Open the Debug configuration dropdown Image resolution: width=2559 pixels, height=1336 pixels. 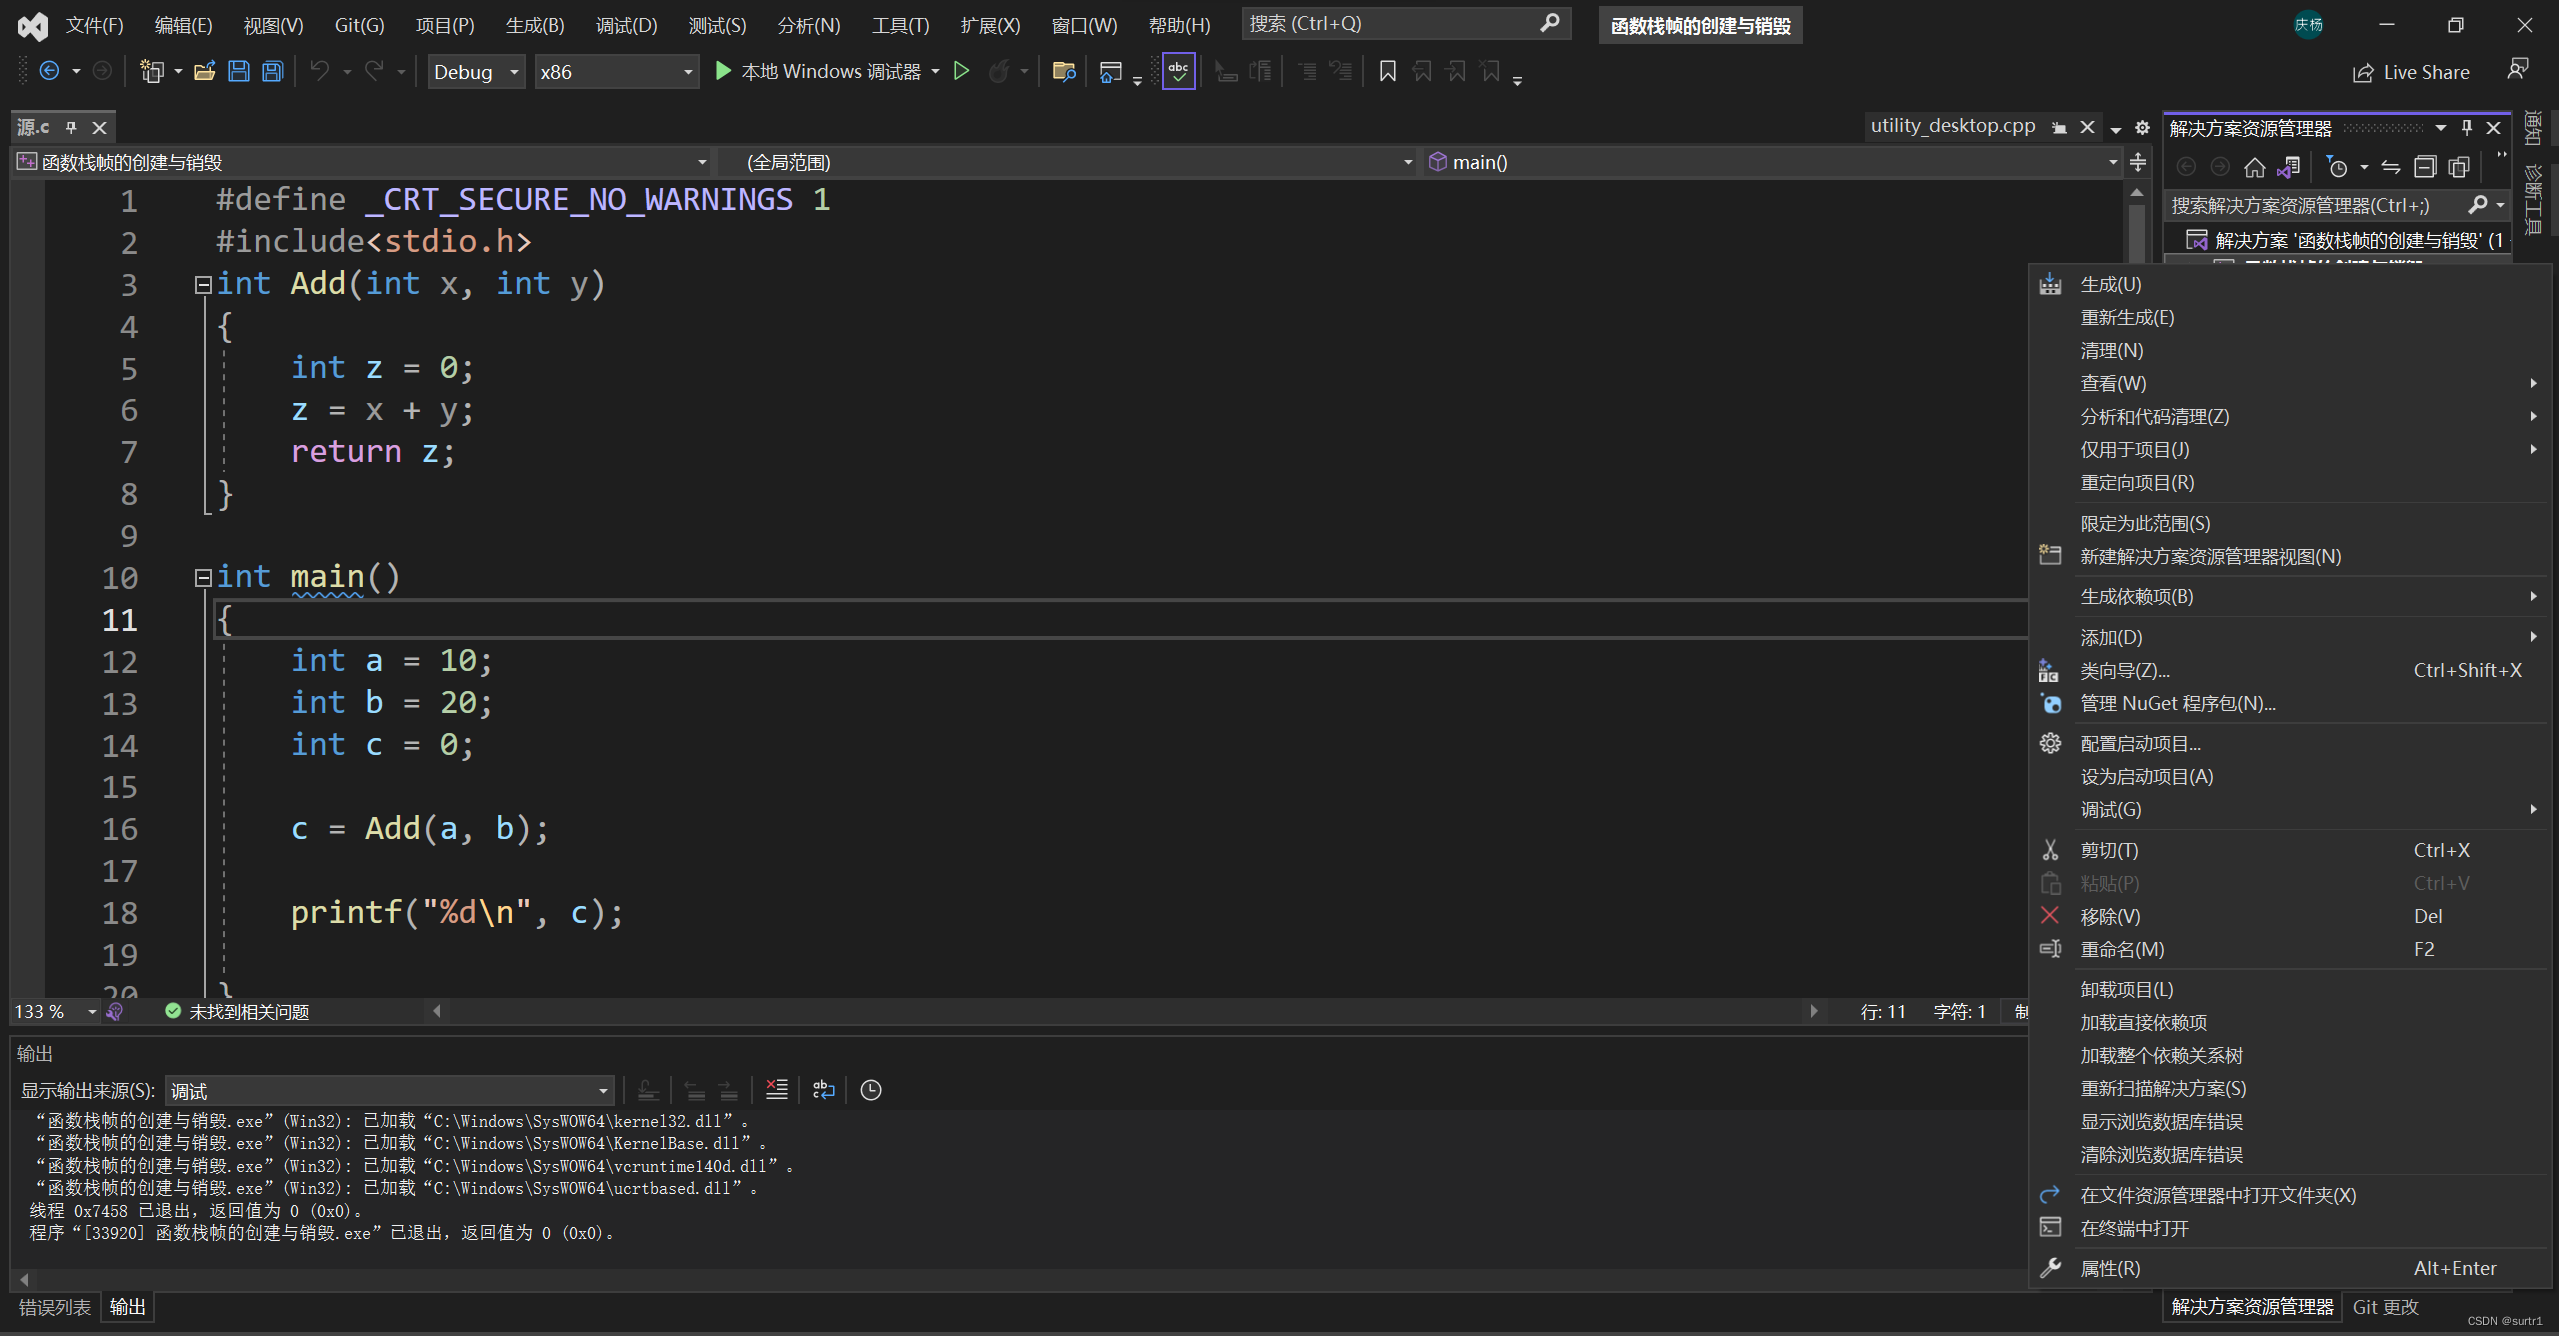477,72
